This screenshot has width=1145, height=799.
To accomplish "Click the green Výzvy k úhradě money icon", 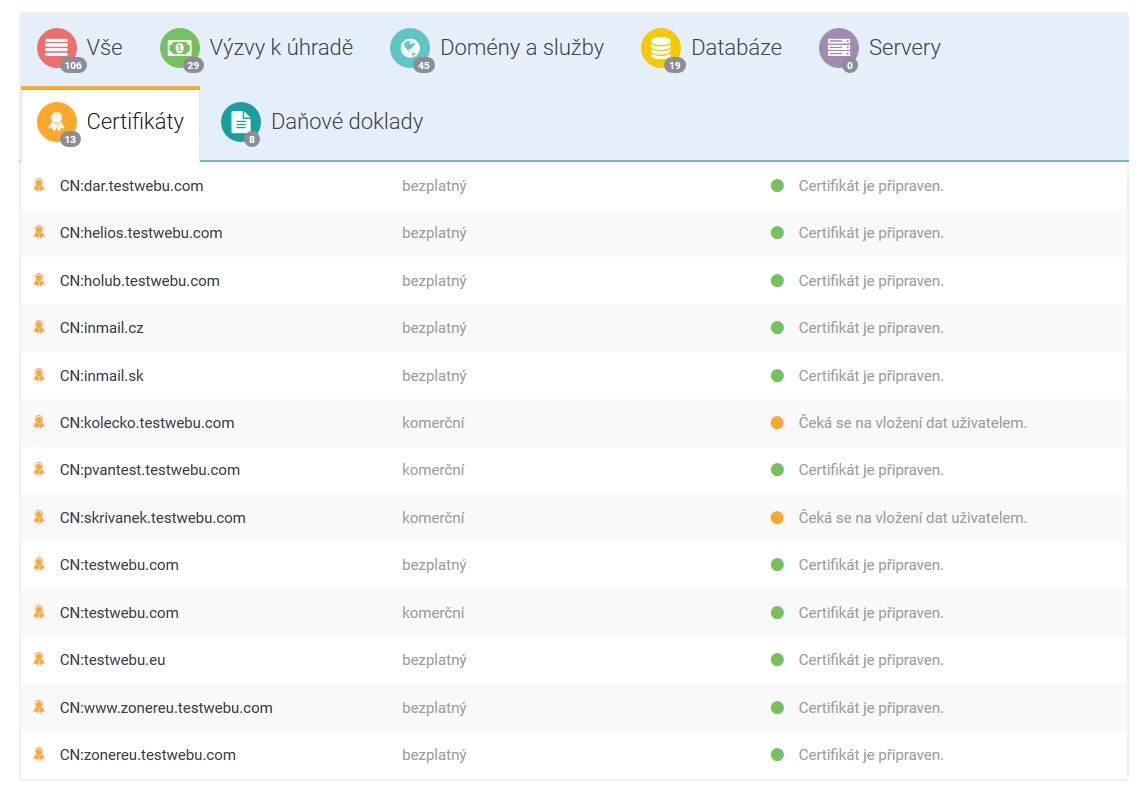I will point(180,48).
